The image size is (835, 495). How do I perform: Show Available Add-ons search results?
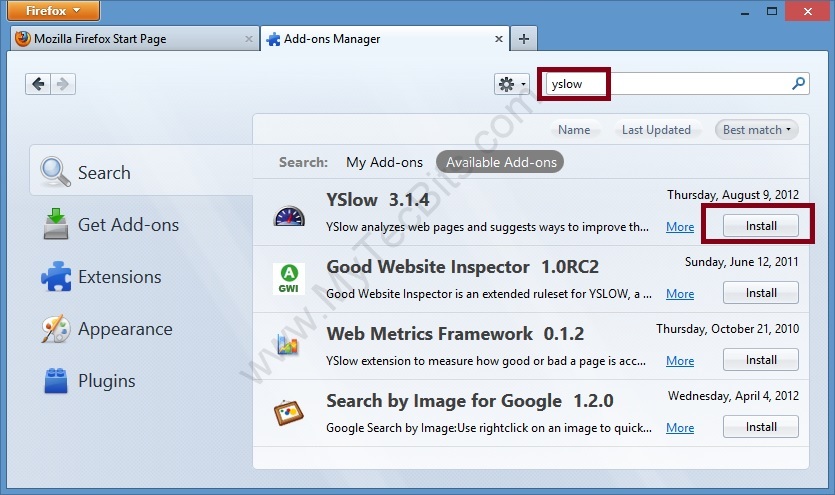(x=501, y=162)
